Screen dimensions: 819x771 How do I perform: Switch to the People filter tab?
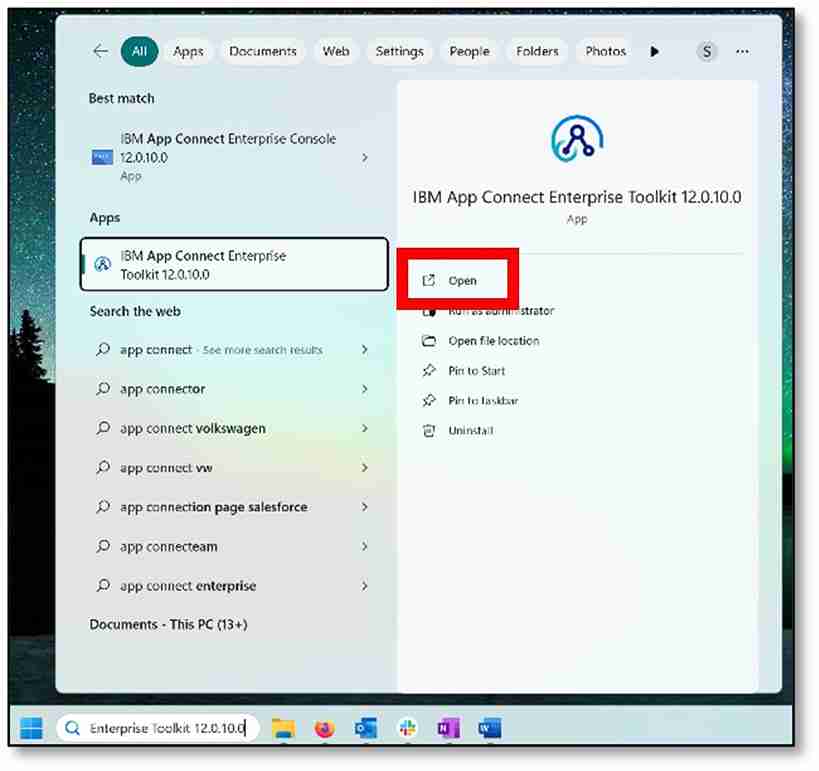(x=470, y=51)
